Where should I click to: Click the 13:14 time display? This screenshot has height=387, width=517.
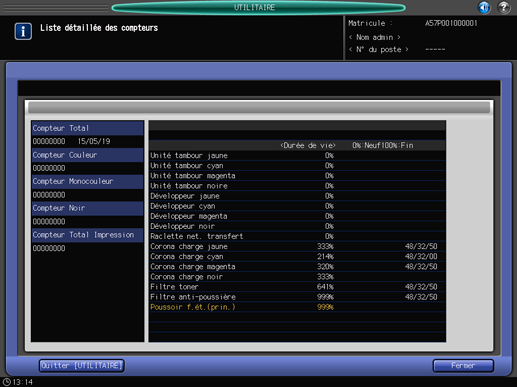(x=23, y=382)
